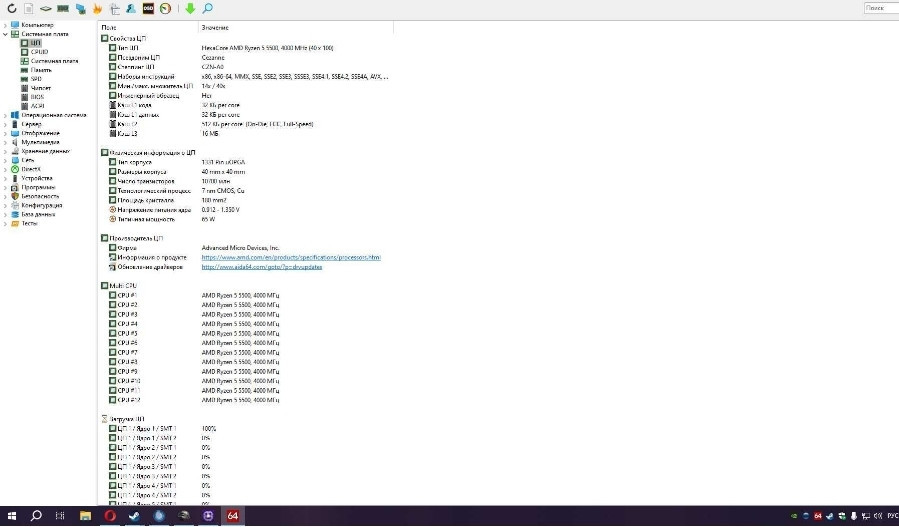Image resolution: width=899 pixels, height=527 pixels.
Task: Open Task View on taskbar
Action: pos(60,516)
